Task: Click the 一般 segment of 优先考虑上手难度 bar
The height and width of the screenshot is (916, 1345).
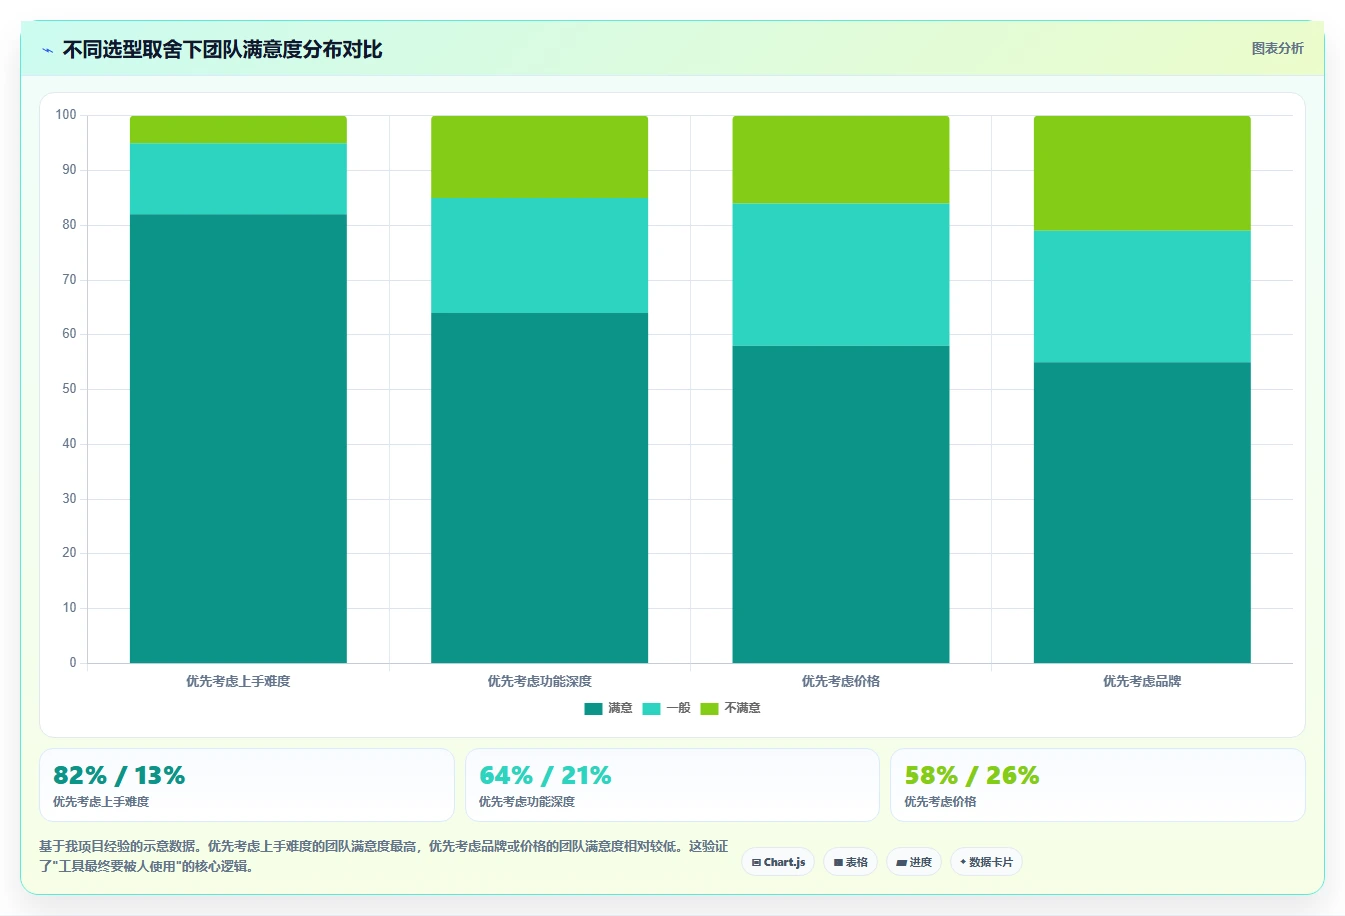Action: click(238, 179)
